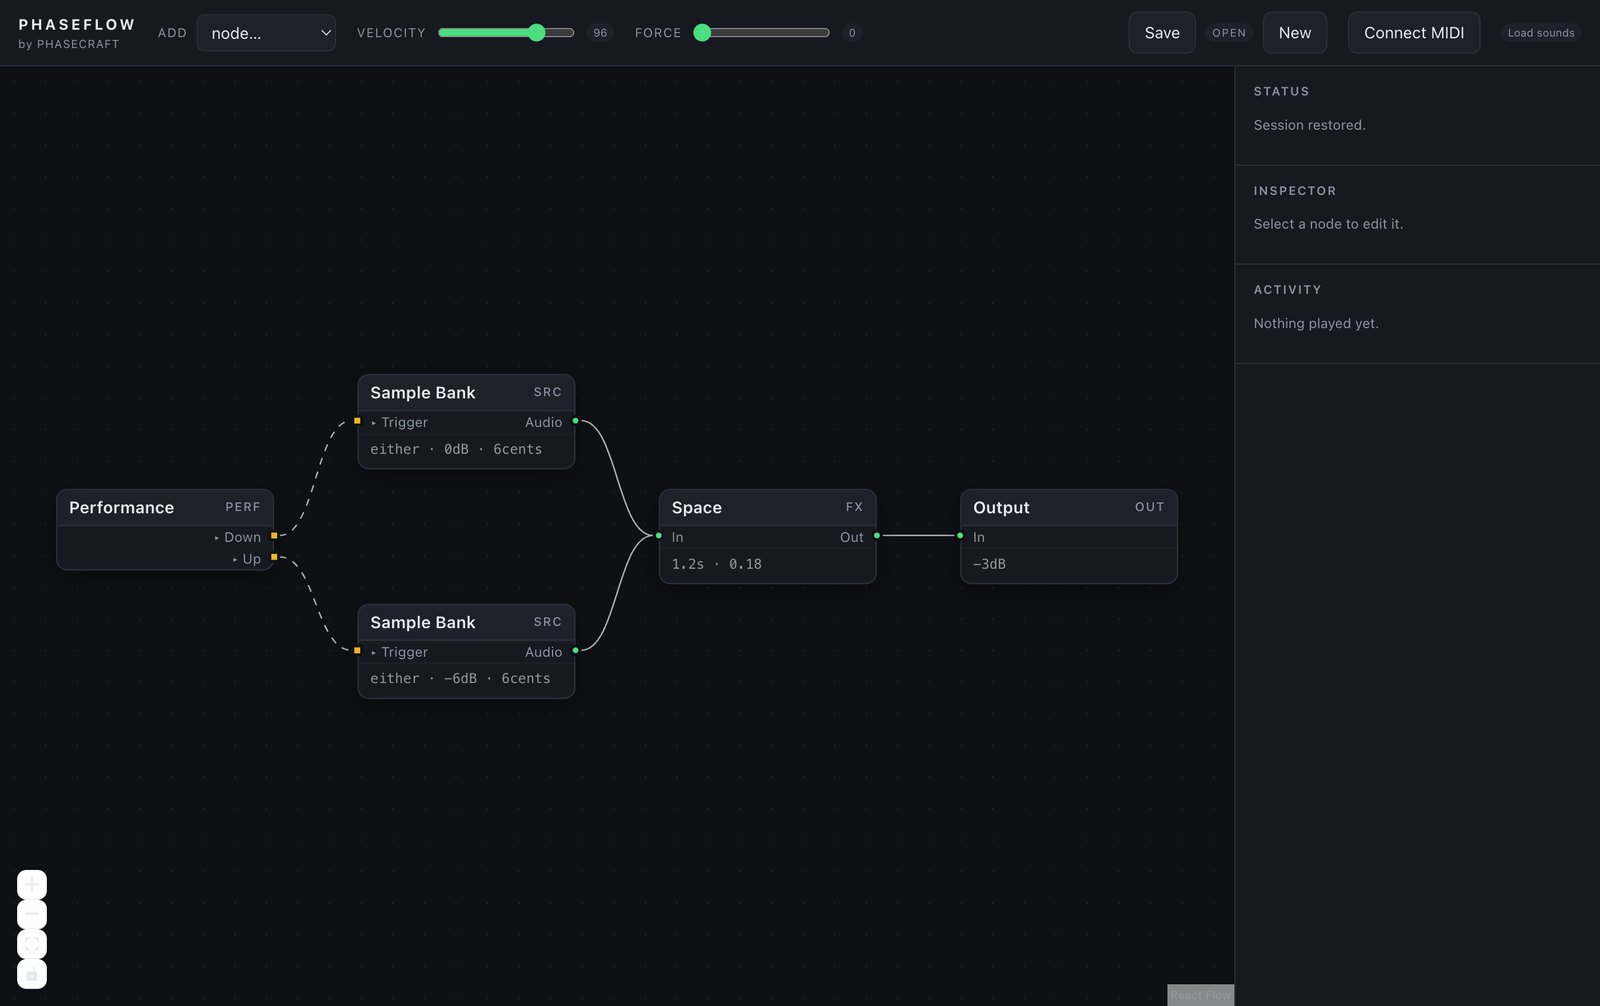The image size is (1600, 1006).
Task: Click the force value "0"
Action: click(852, 33)
